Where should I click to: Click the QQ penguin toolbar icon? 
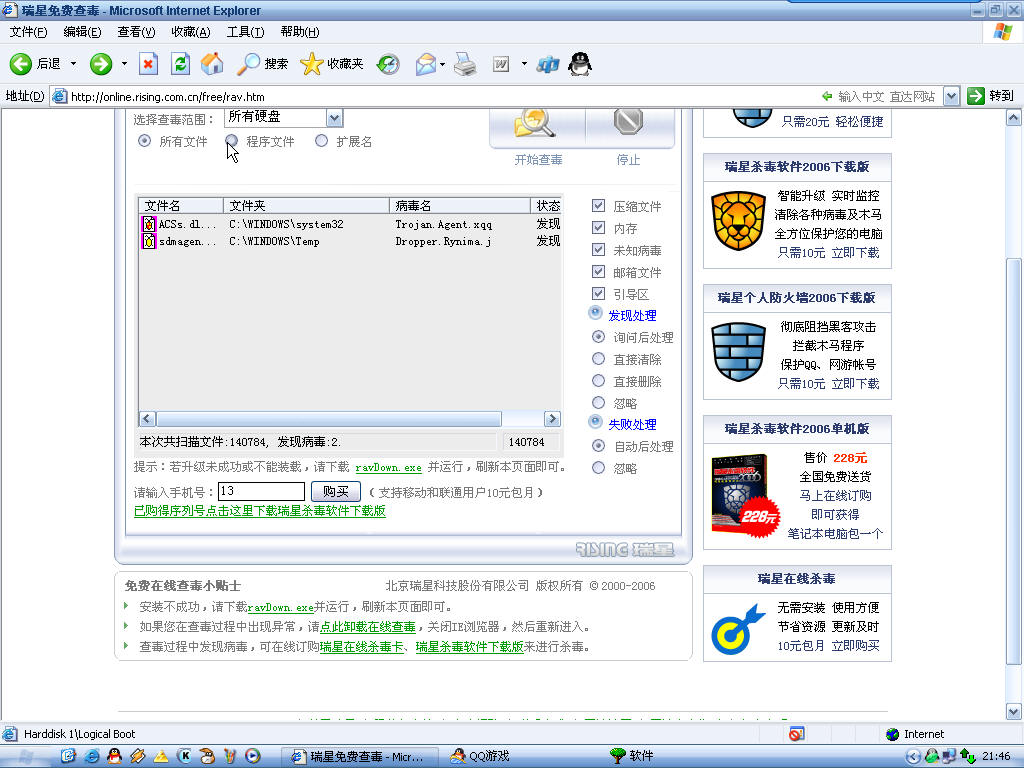click(x=580, y=63)
